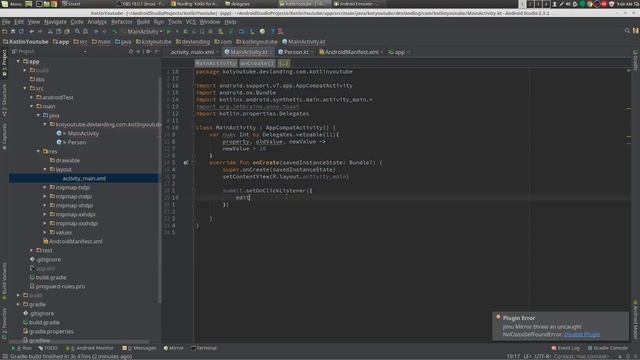Expand the mipmap-hdpi folder node
Image resolution: width=640 pixels, height=360 pixels.
click(x=45, y=187)
